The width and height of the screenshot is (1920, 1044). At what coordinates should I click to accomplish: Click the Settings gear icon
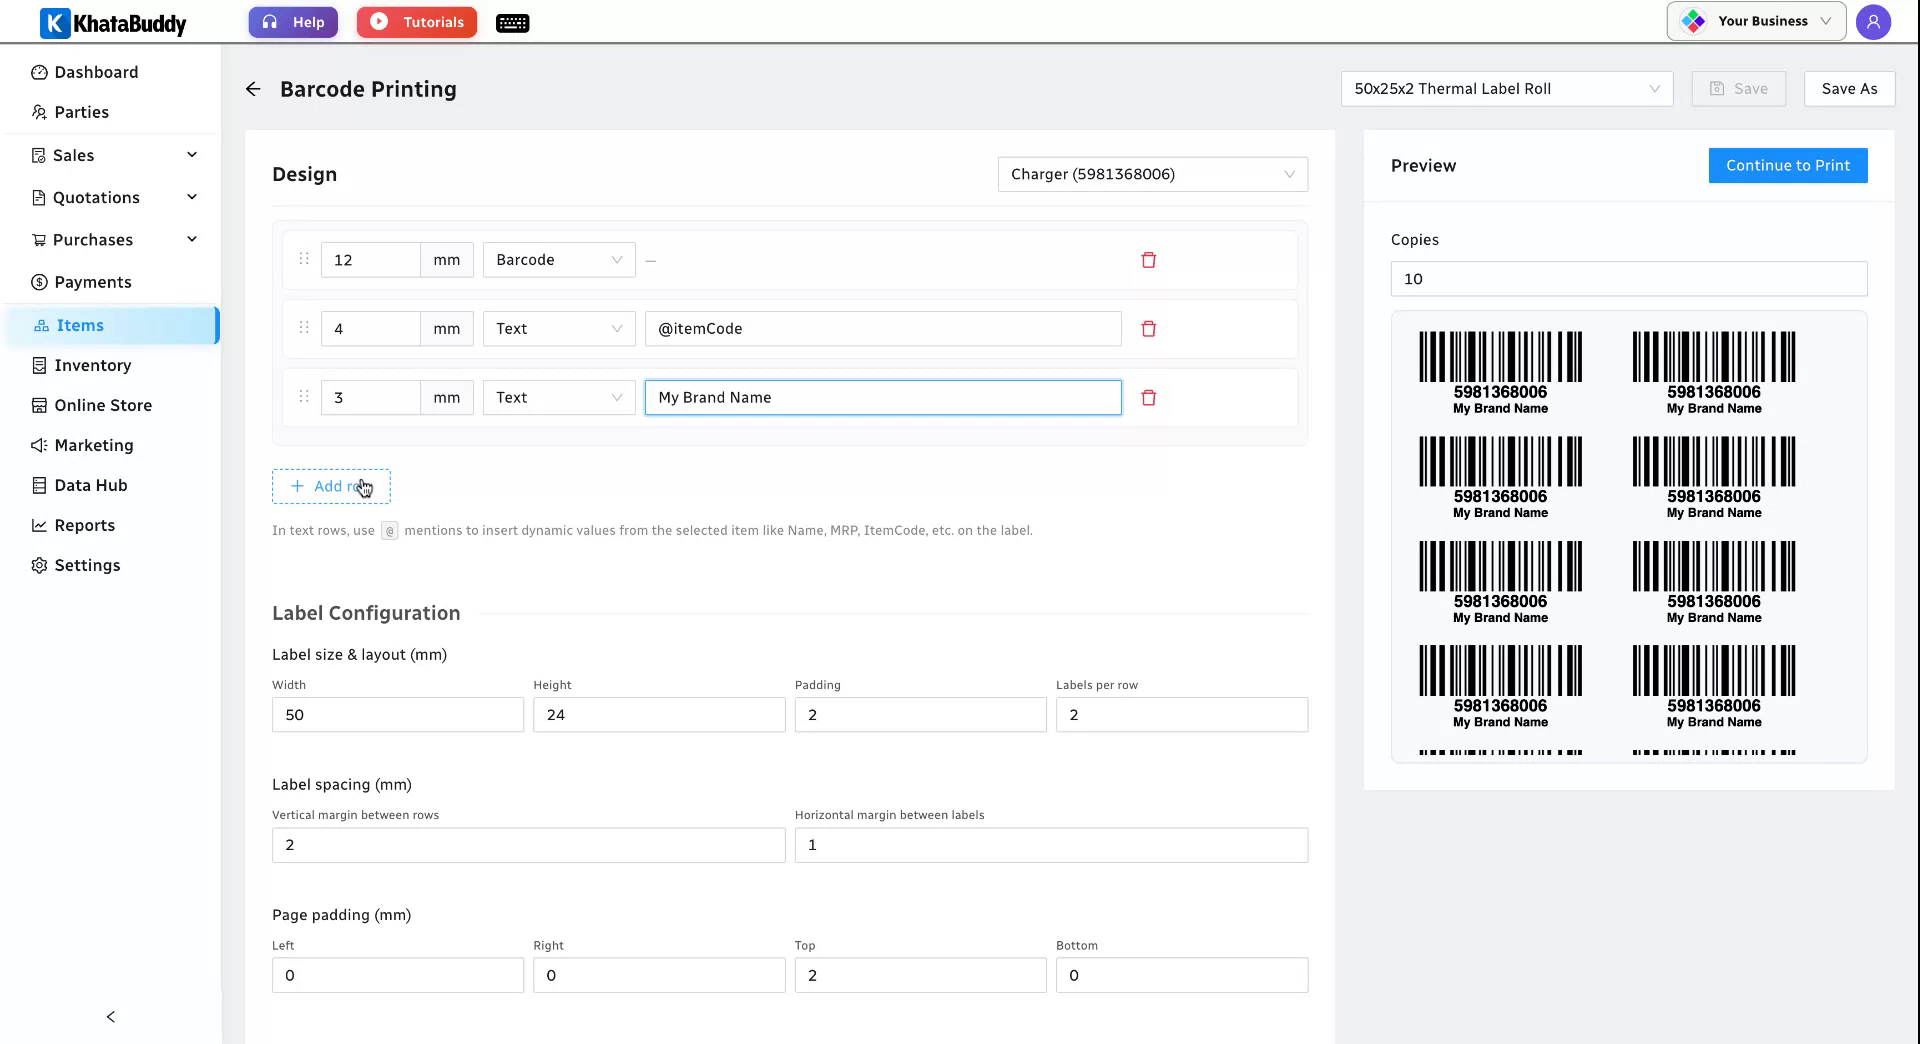tap(39, 566)
